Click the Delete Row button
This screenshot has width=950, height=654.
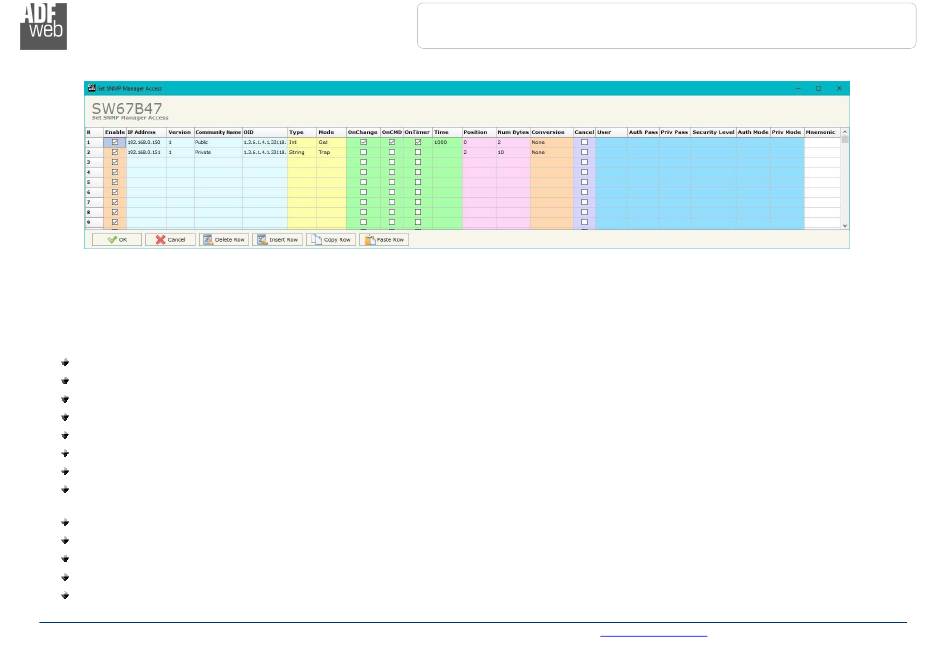(224, 240)
